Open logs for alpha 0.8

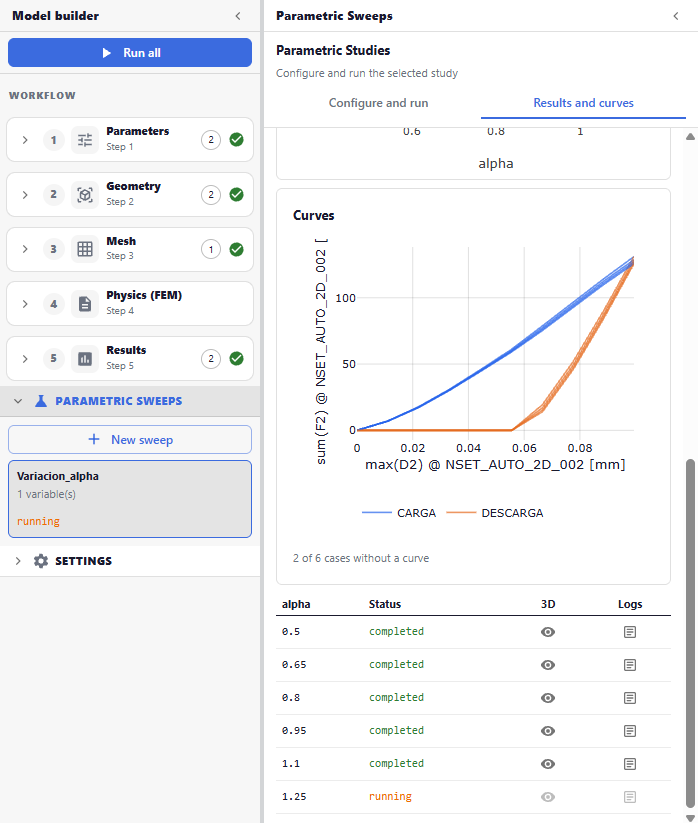click(630, 698)
